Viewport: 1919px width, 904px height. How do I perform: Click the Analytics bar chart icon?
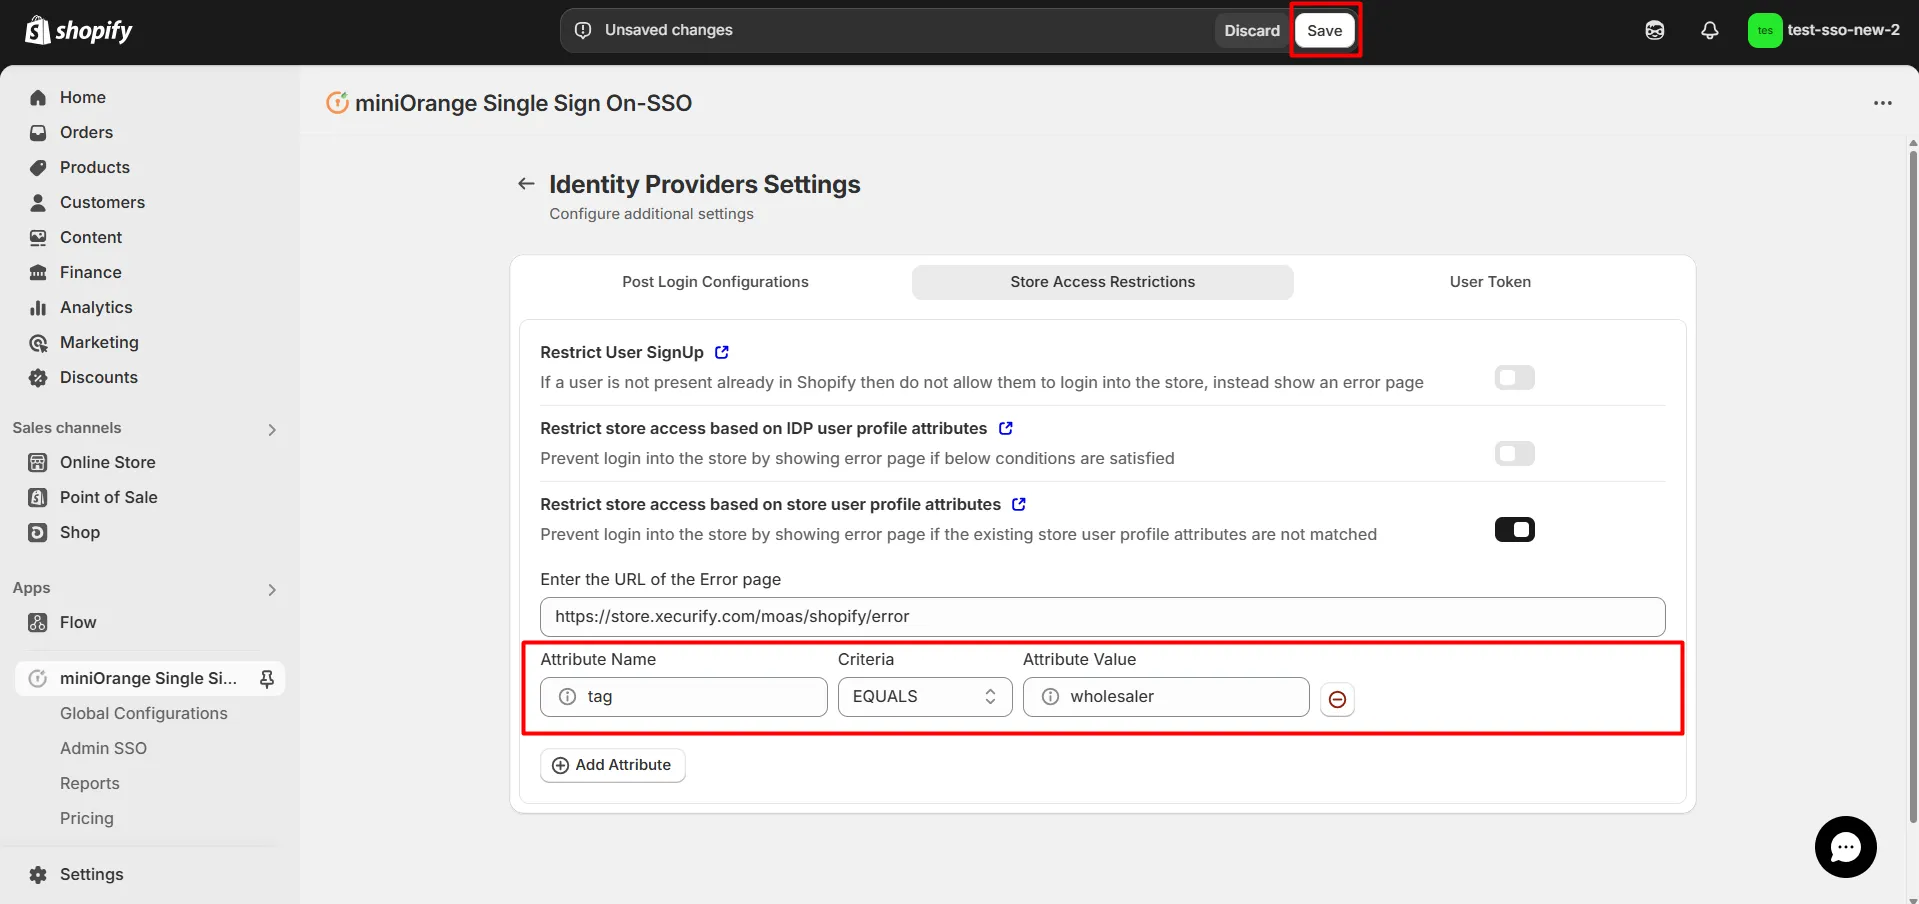coord(38,307)
